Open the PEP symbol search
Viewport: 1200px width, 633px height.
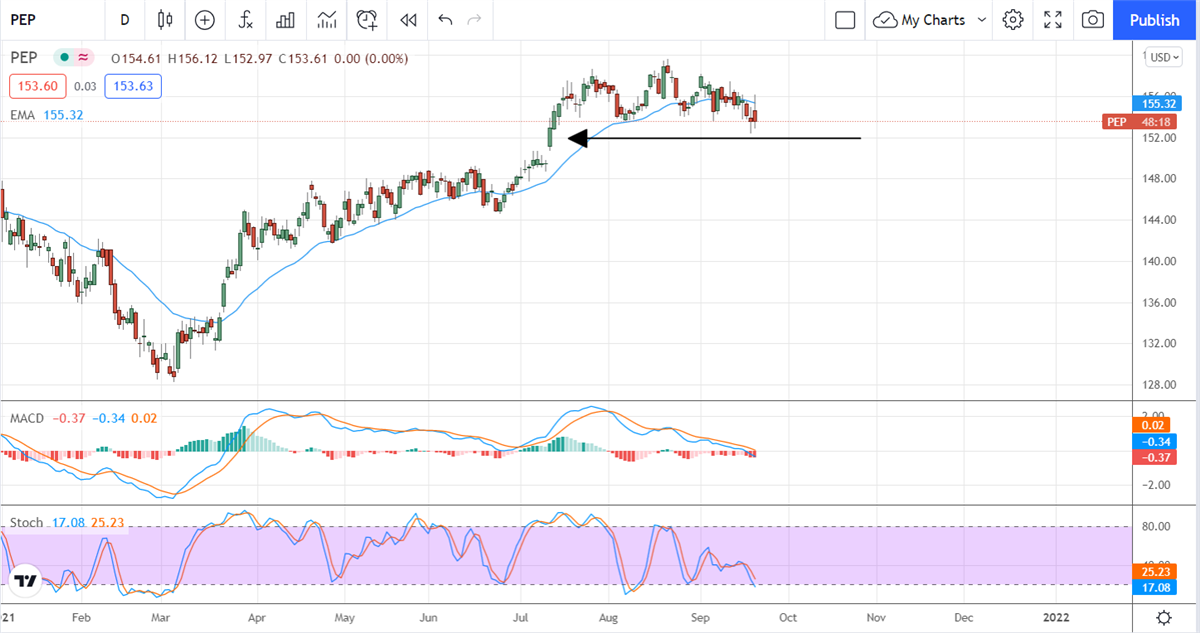coord(24,20)
